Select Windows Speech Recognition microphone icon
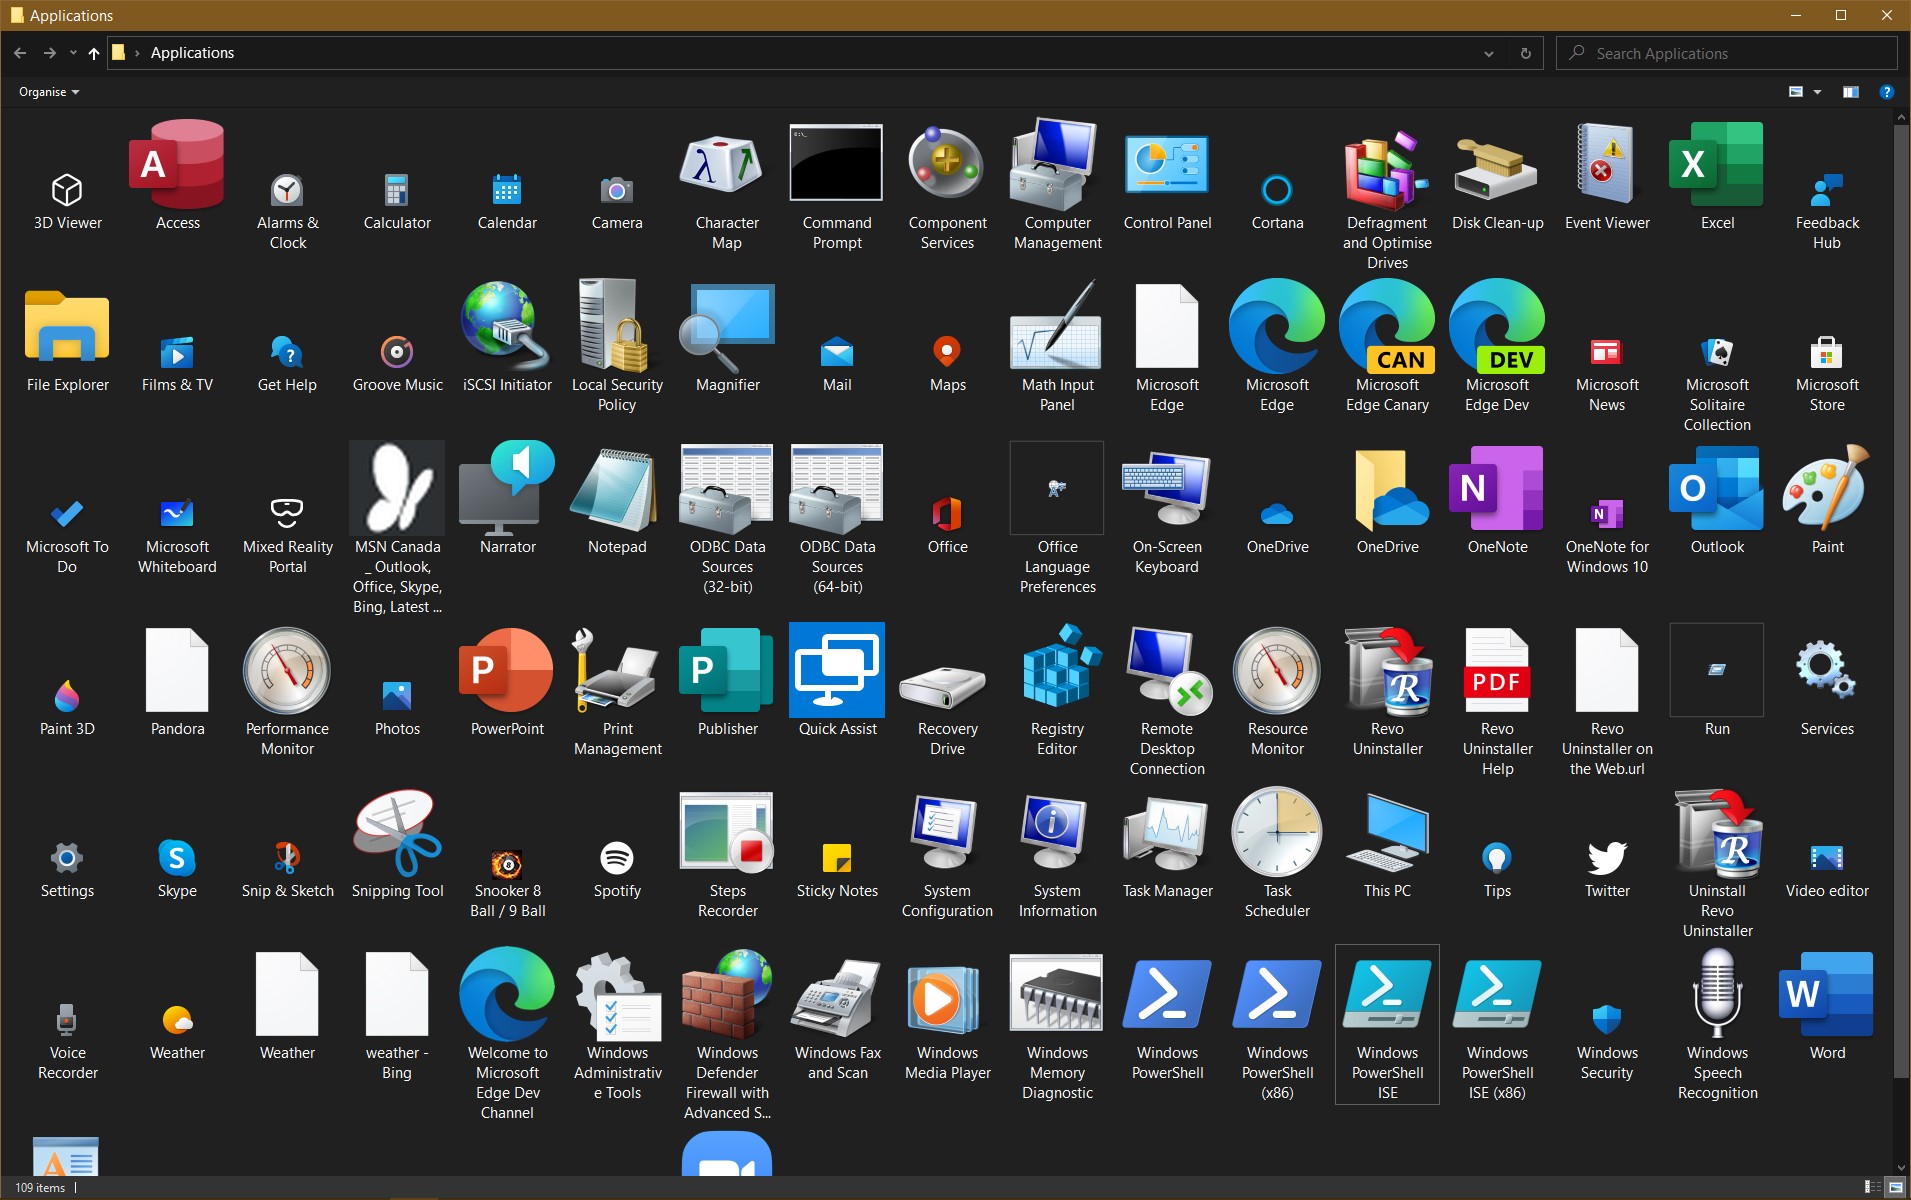 click(1717, 994)
